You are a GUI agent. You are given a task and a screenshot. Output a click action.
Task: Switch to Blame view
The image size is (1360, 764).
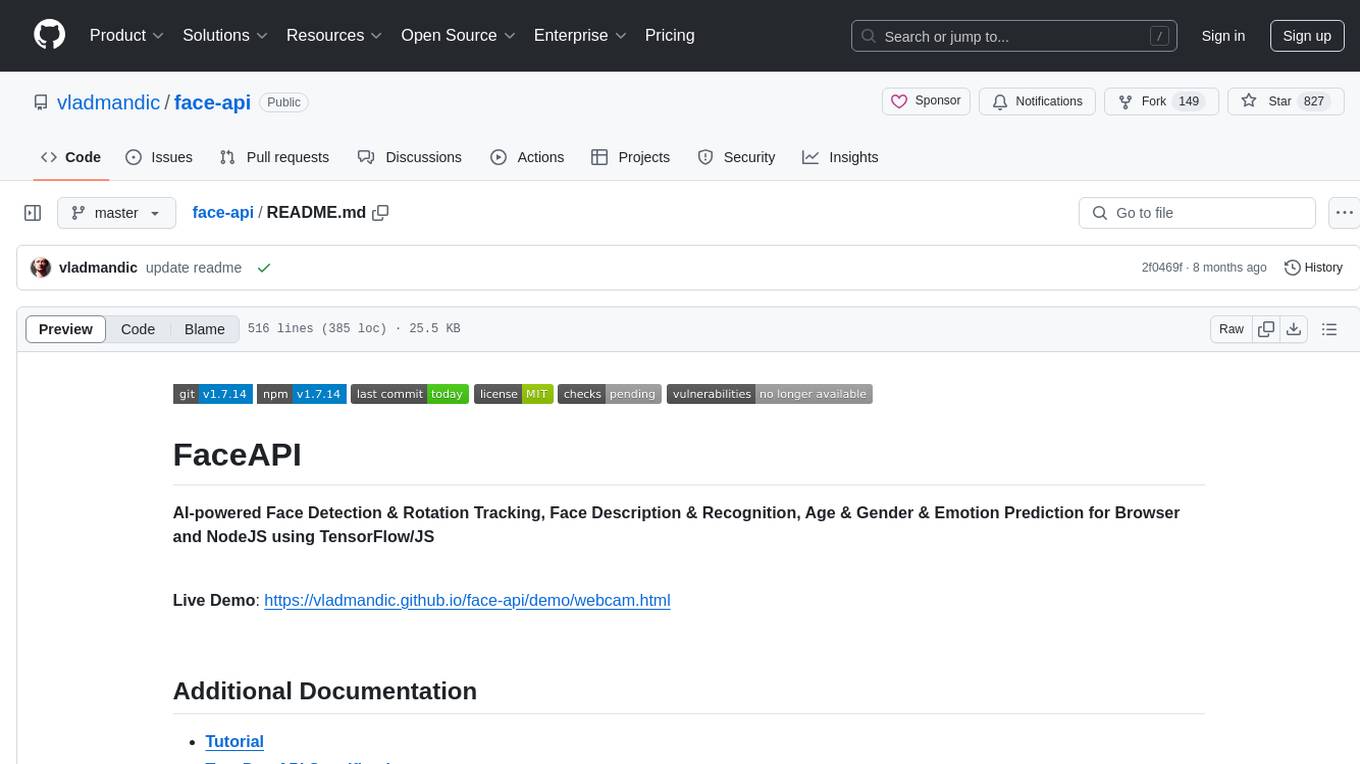(204, 329)
